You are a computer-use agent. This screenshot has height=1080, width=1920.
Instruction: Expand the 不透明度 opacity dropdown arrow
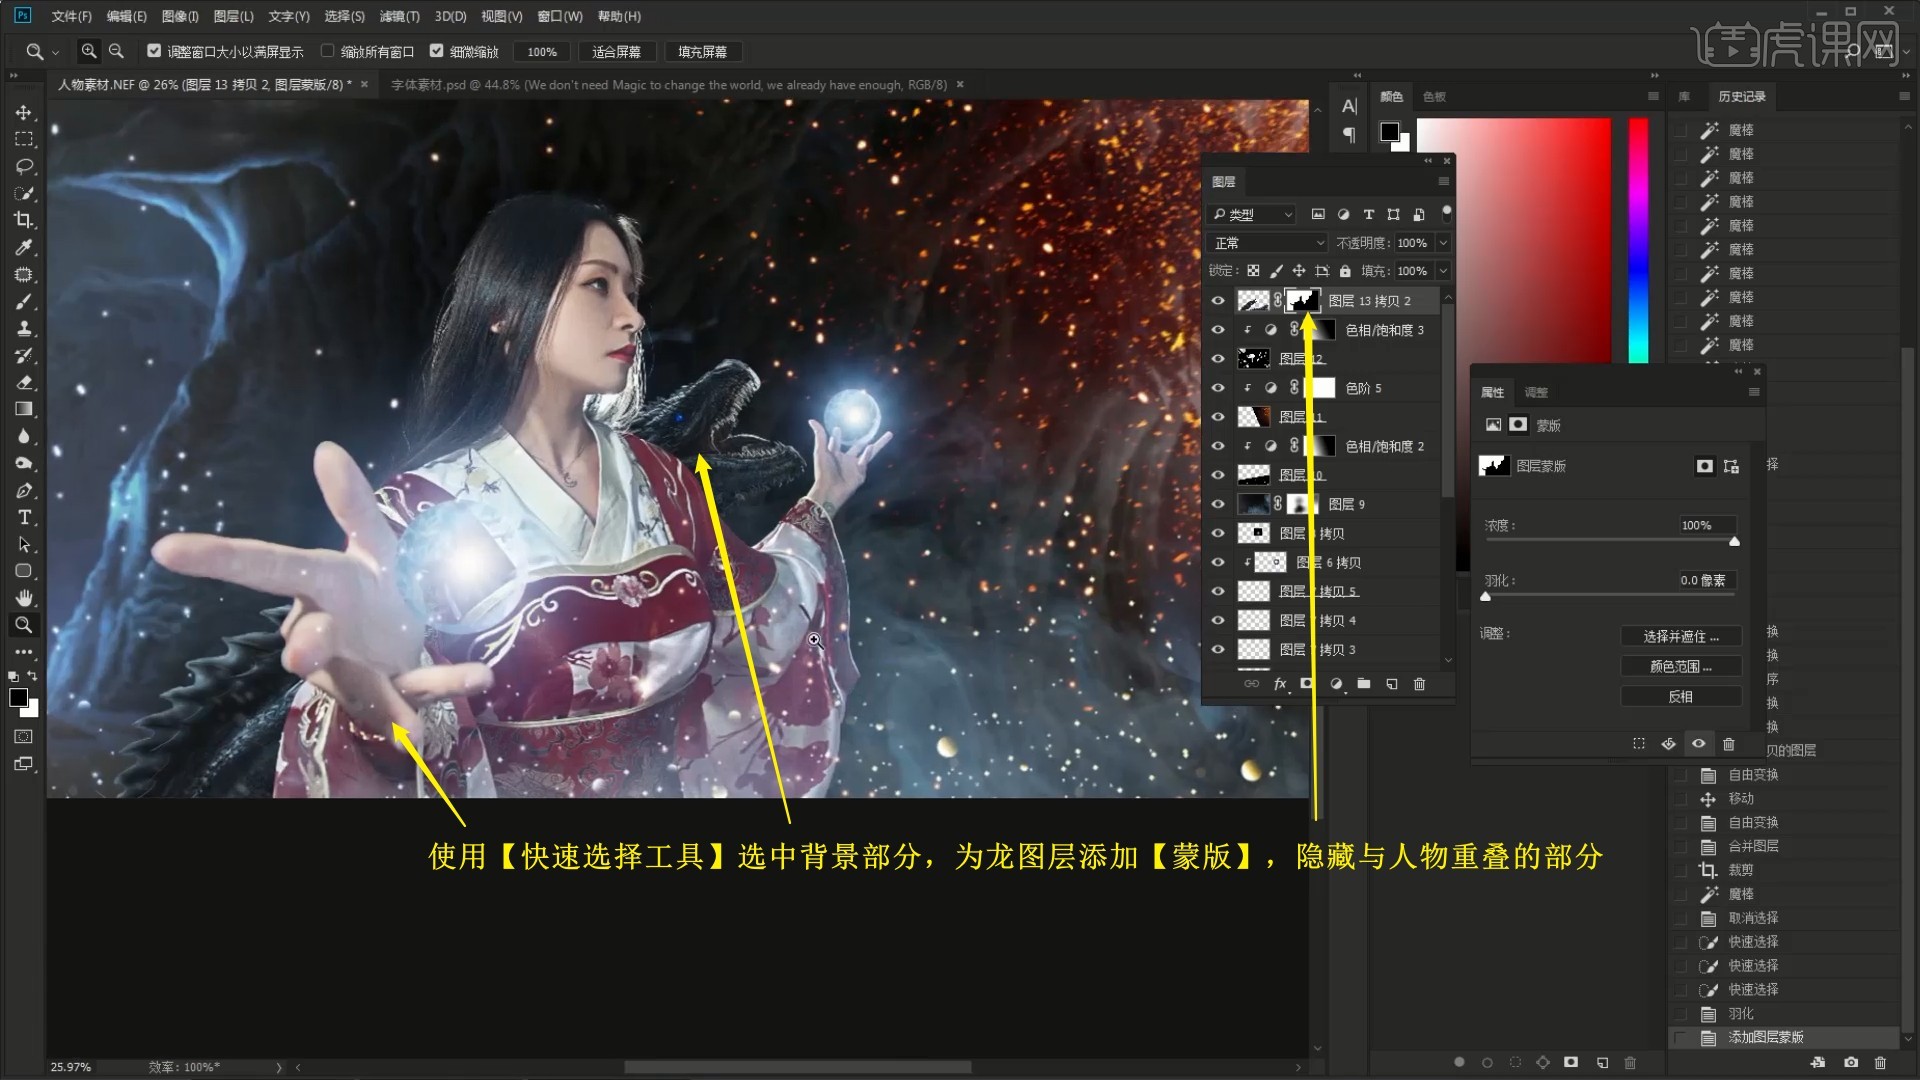point(1442,243)
